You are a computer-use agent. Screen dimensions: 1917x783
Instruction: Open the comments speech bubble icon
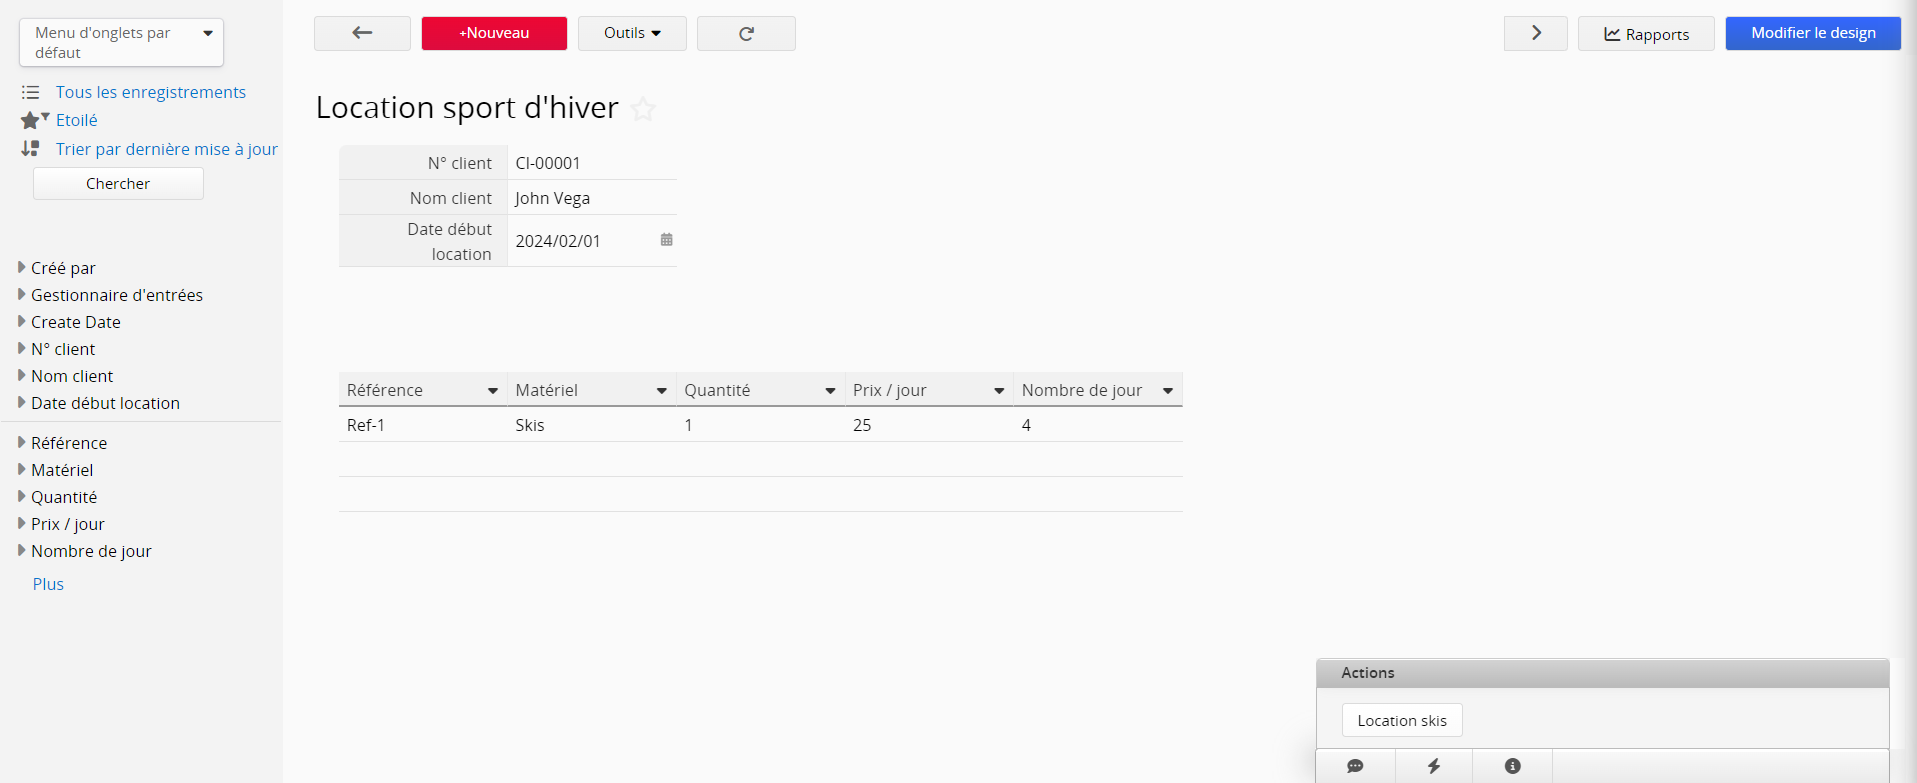tap(1355, 766)
